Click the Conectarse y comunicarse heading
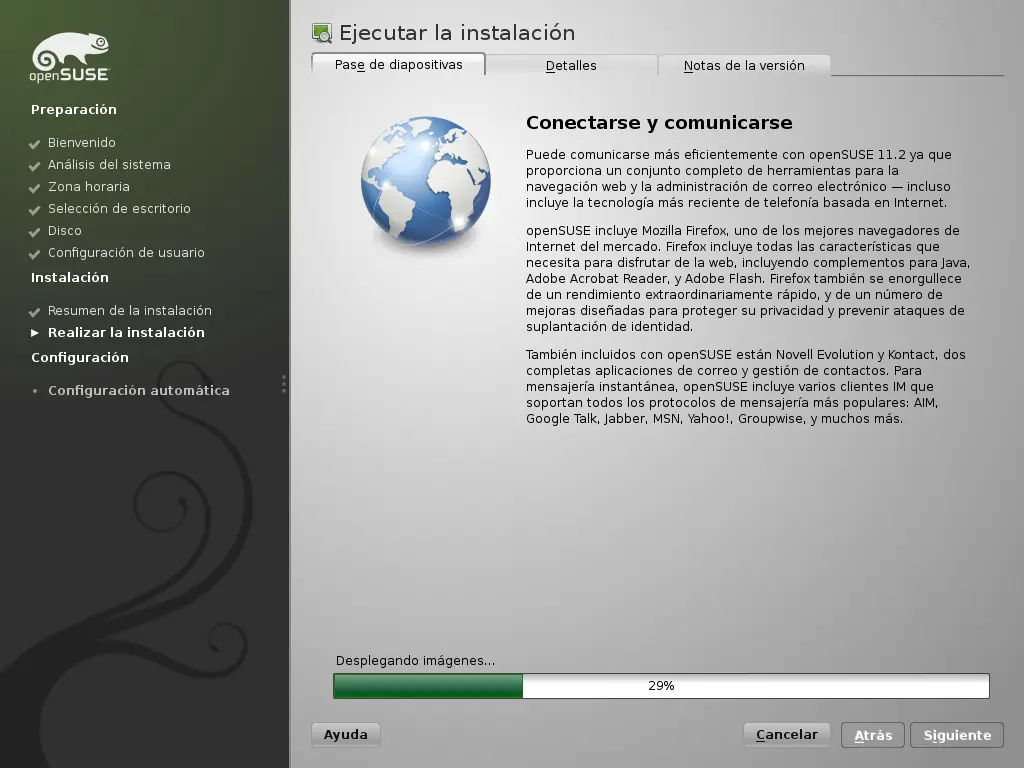This screenshot has width=1024, height=768. coord(659,123)
